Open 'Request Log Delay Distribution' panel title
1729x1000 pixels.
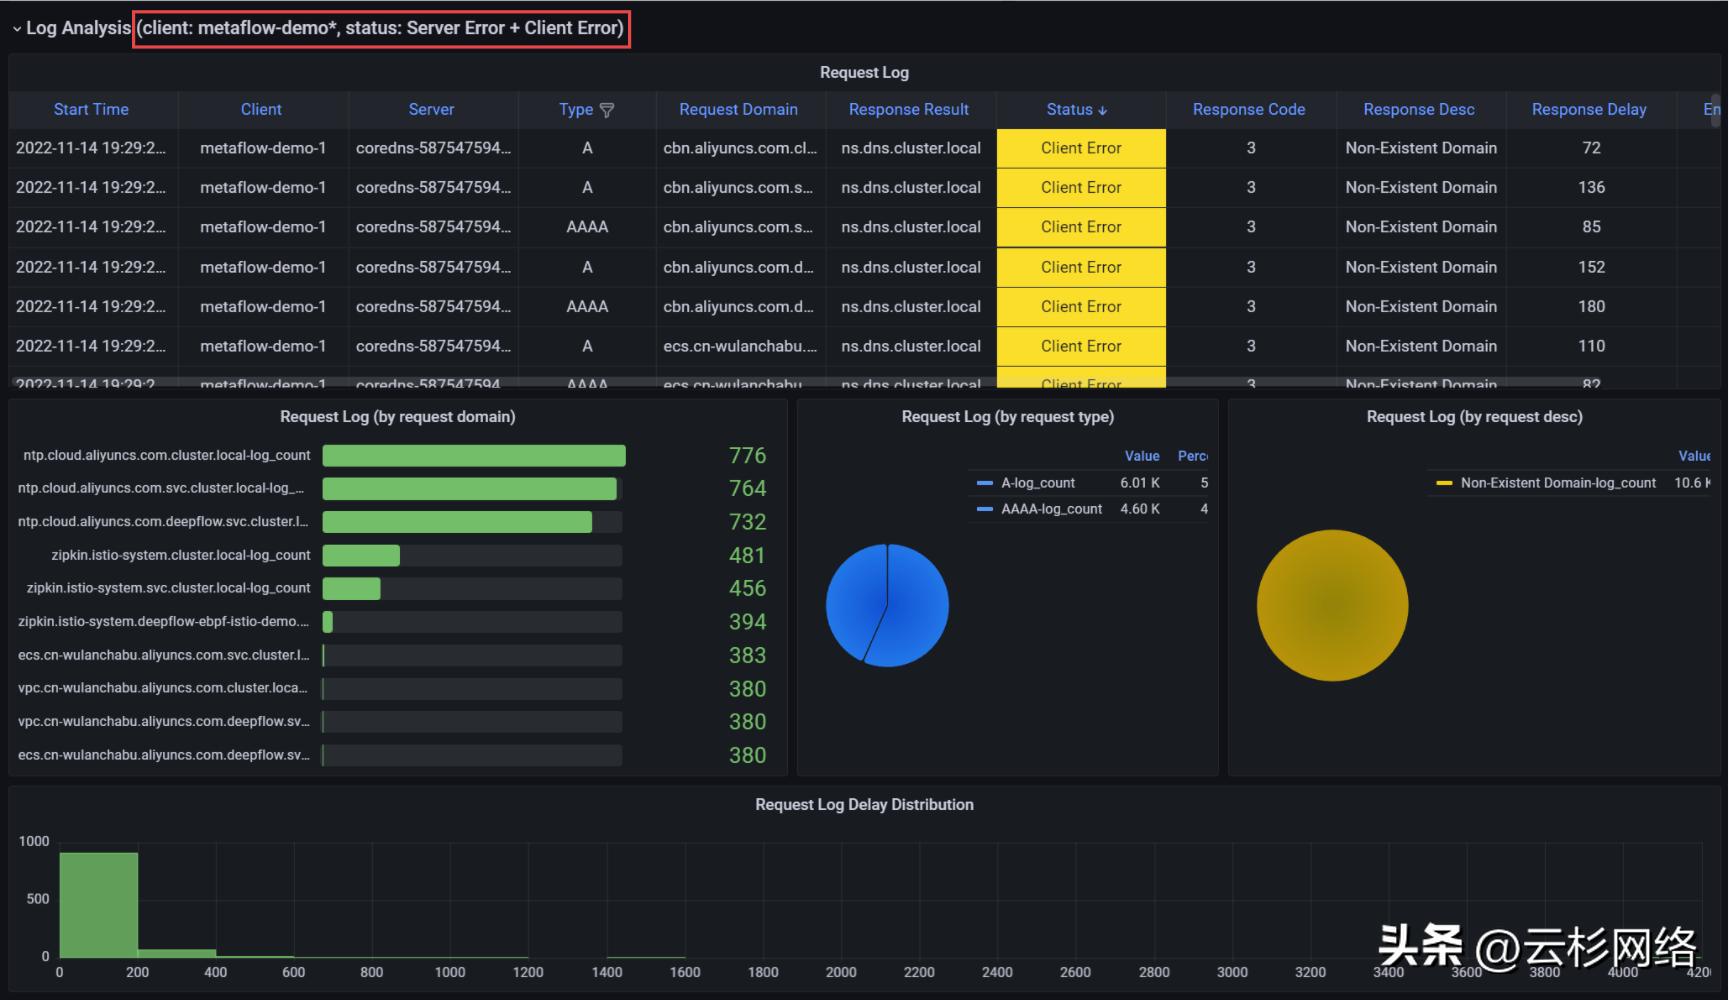coord(864,804)
